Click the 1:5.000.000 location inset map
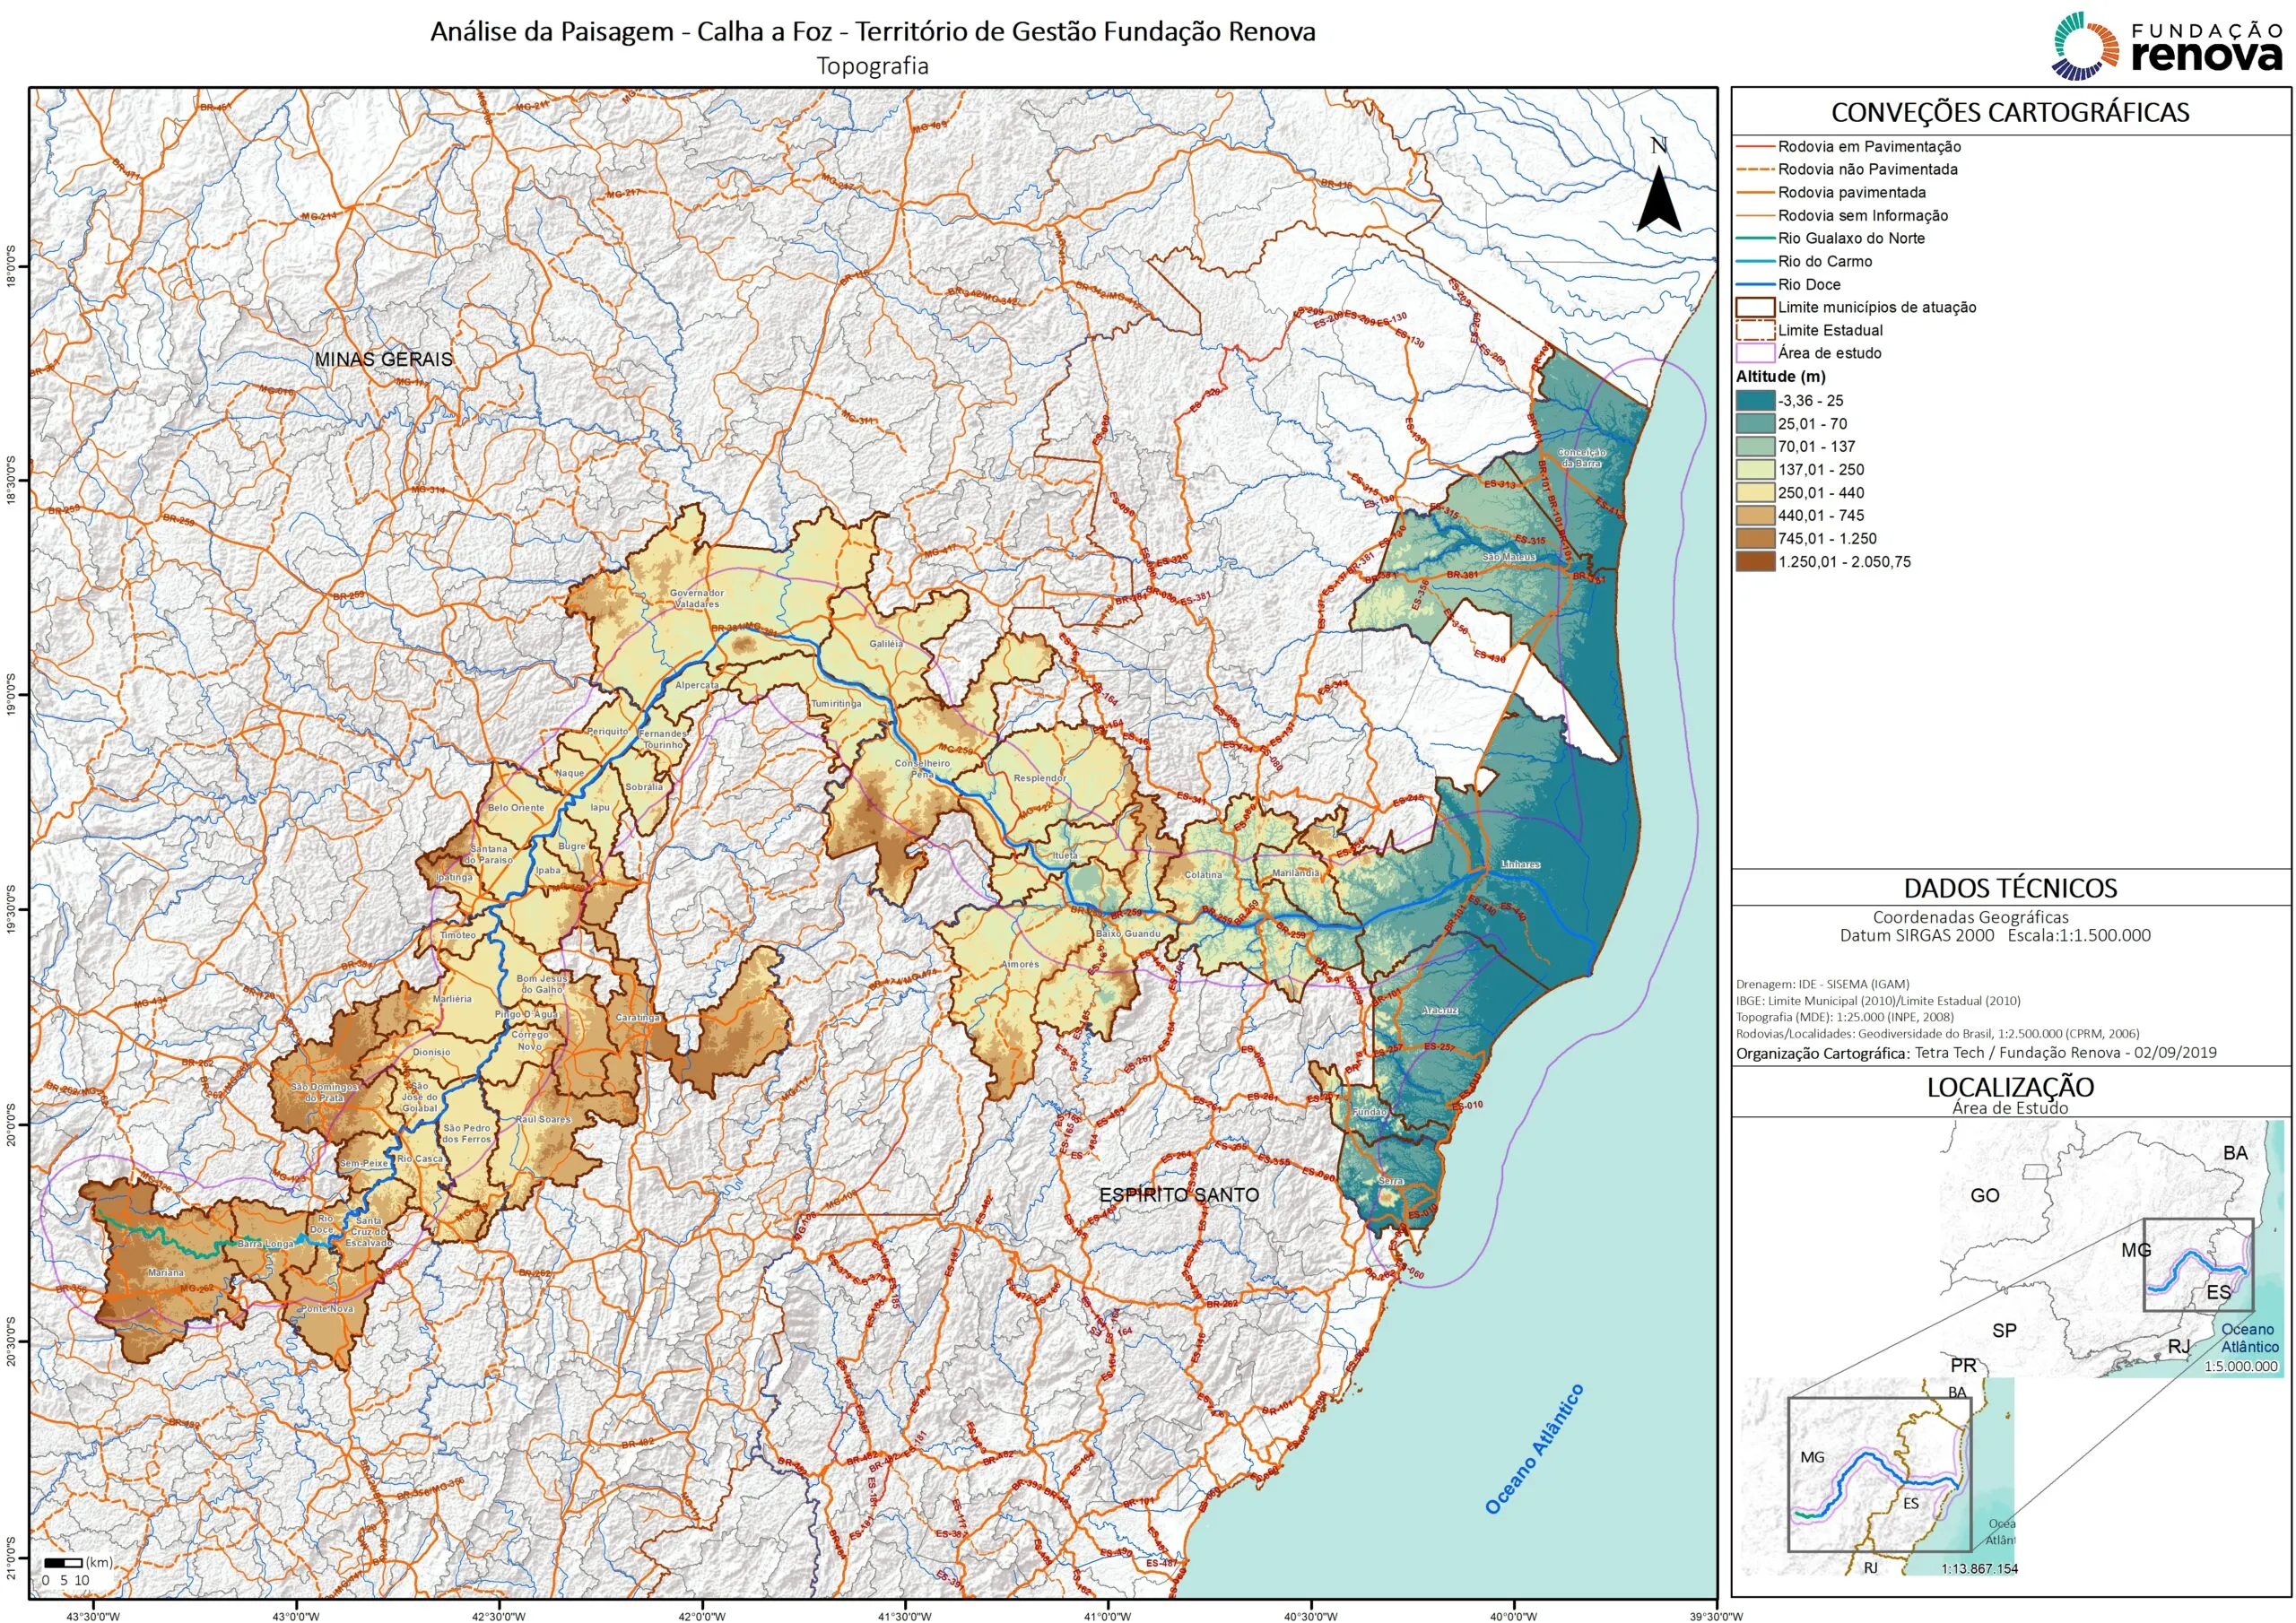Viewport: 2296px width, 1623px height. [2110, 1250]
